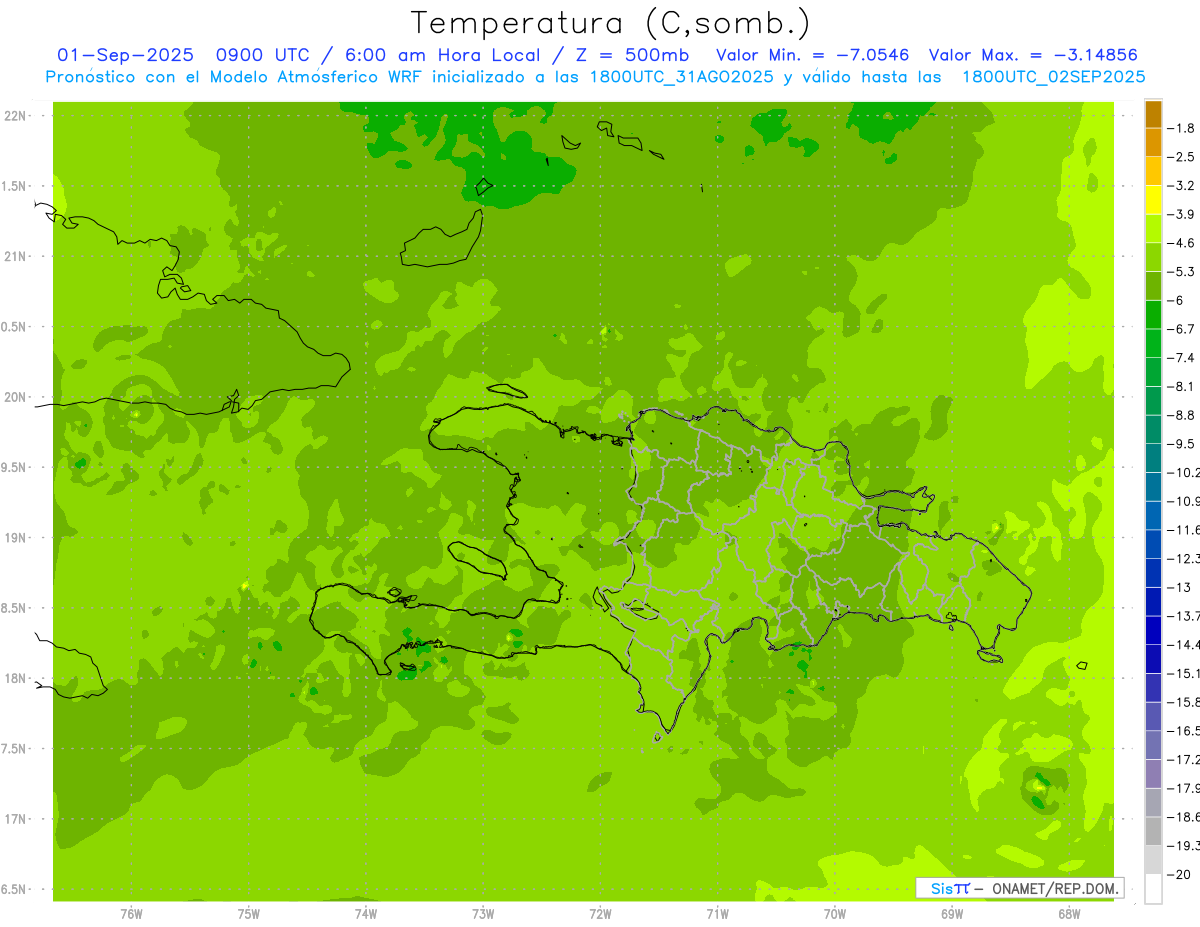Click the '69W' longitude label
This screenshot has width=1200, height=927.
[x=951, y=913]
